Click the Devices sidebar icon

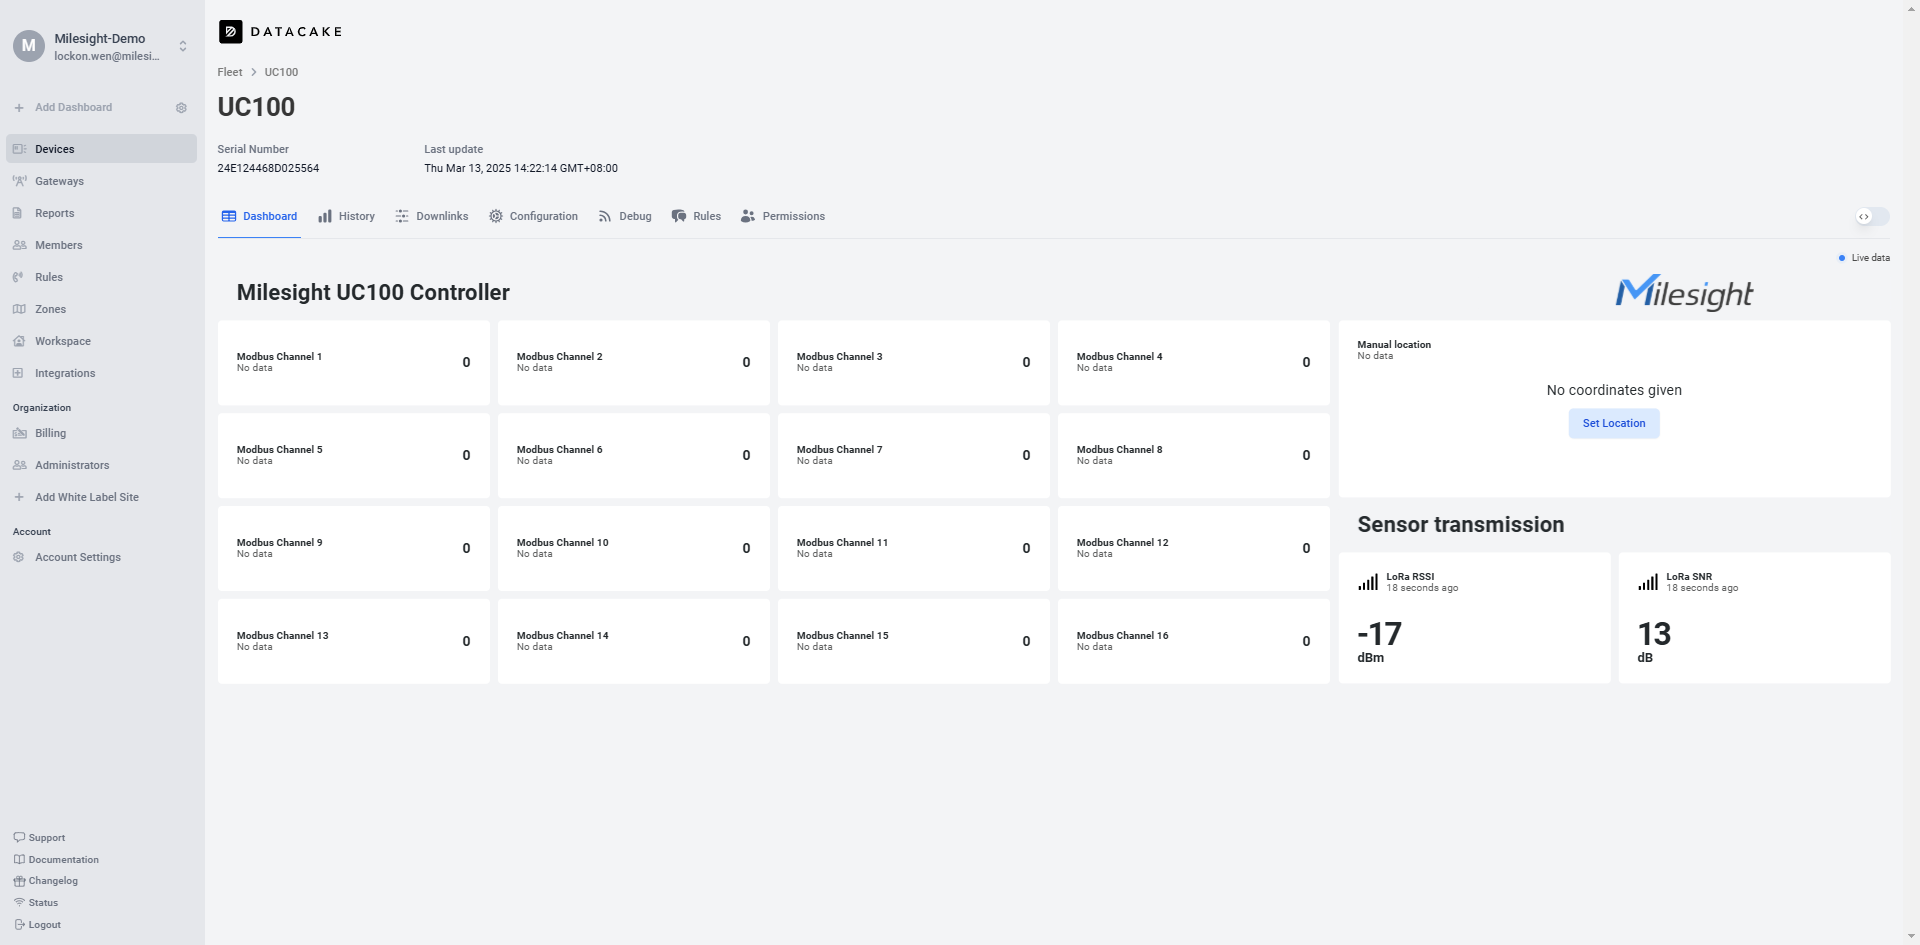tap(19, 149)
